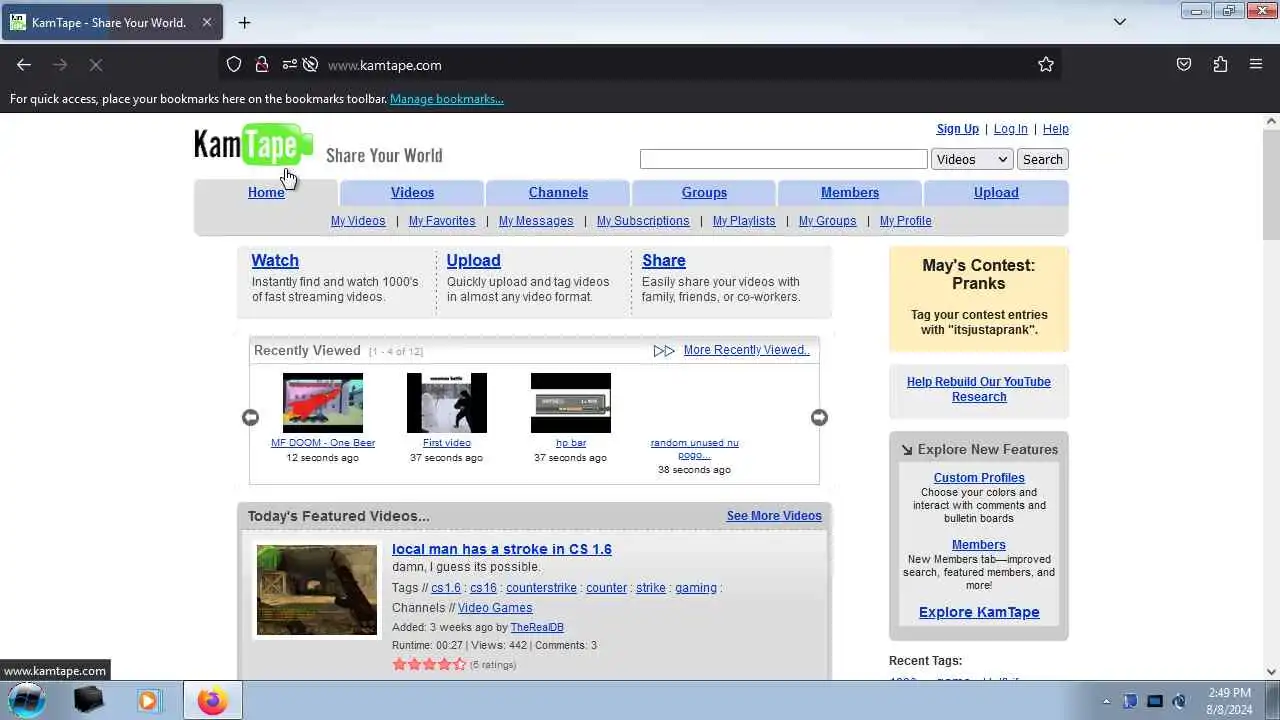Click the double-arrow next to More Recently Viewed

[x=664, y=351]
